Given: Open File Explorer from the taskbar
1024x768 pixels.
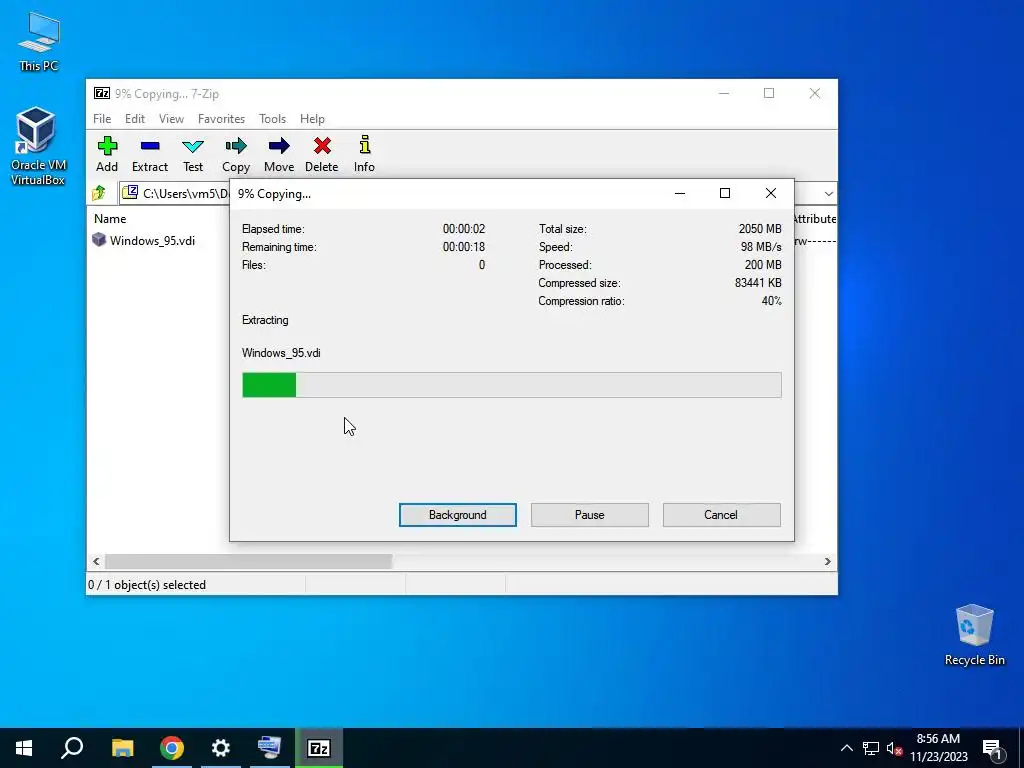Looking at the screenshot, I should tap(122, 748).
